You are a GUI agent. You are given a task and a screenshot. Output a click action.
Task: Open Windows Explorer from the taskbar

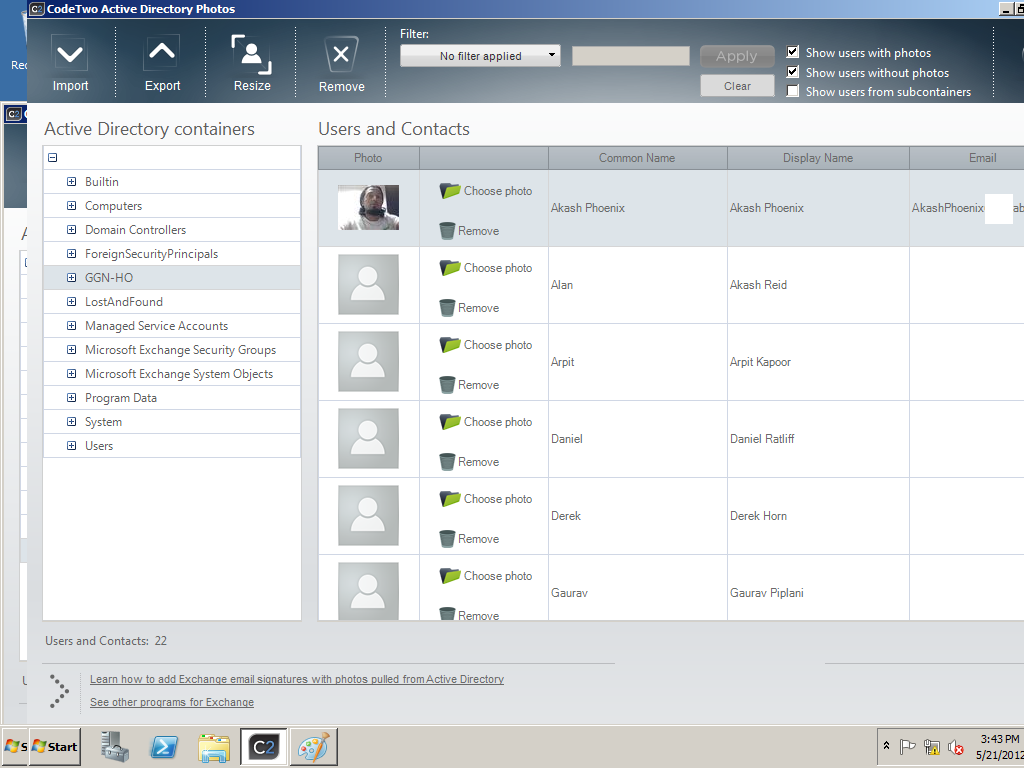(x=214, y=748)
